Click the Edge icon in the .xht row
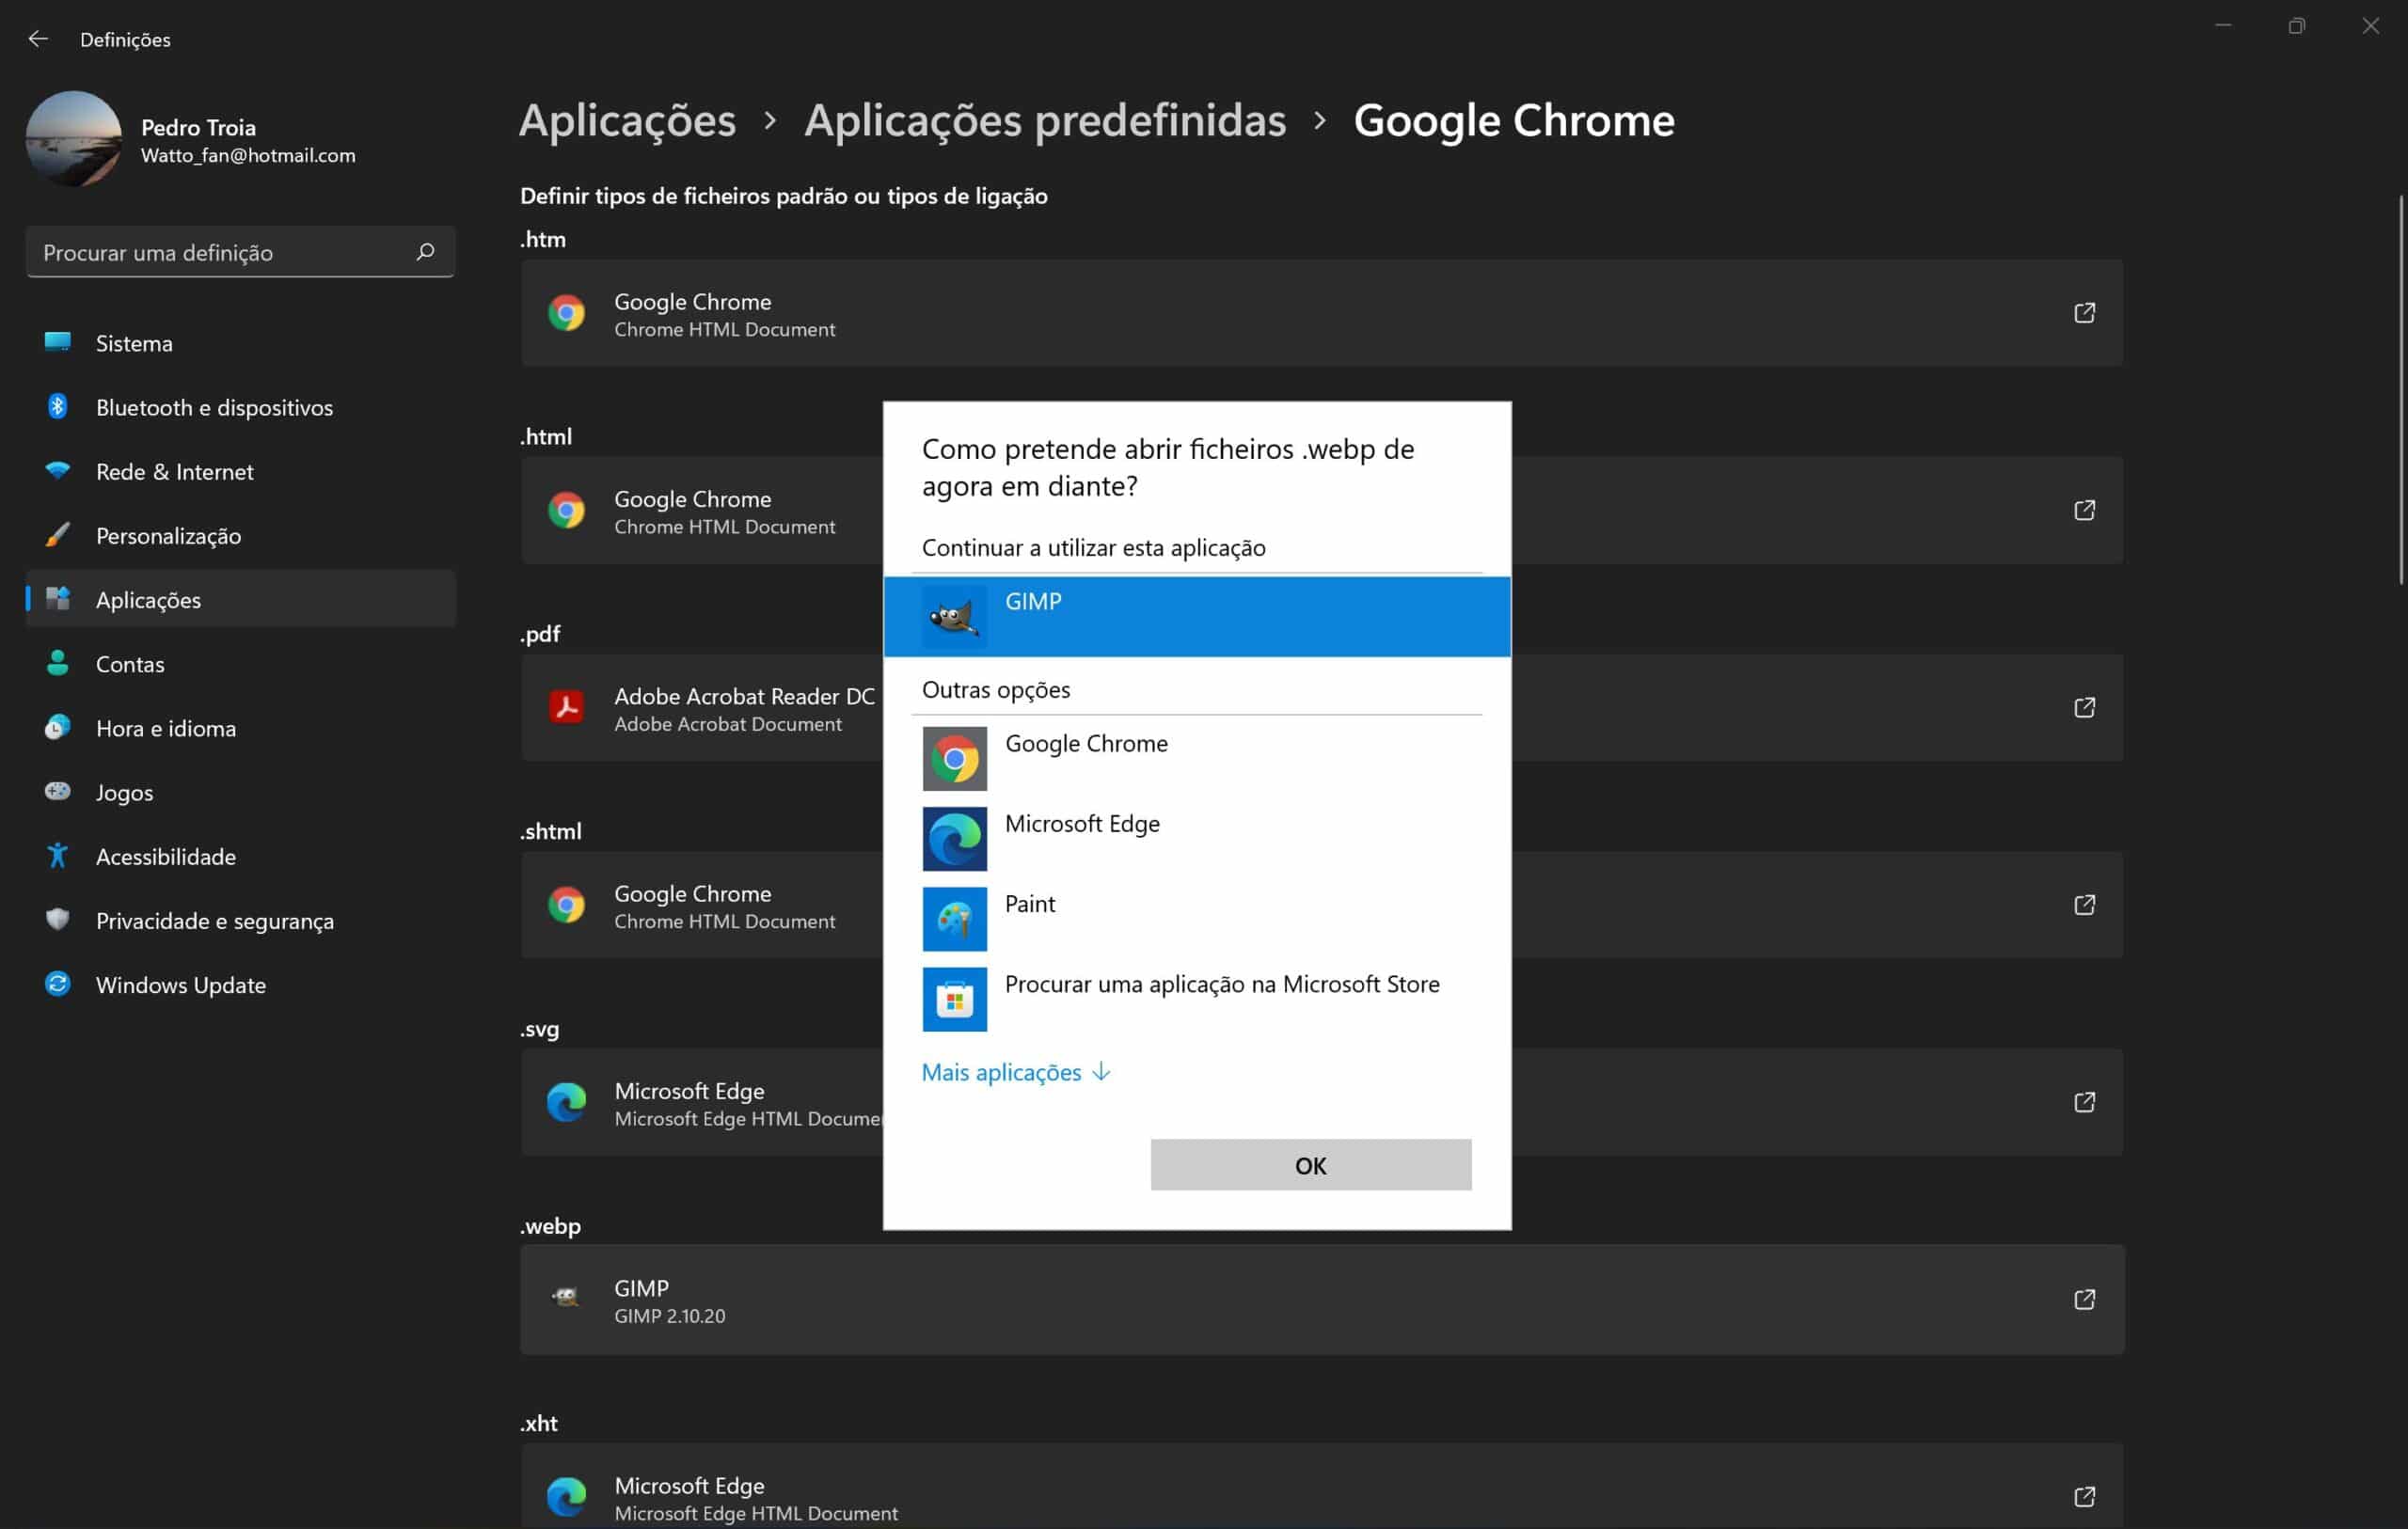2408x1529 pixels. point(566,1496)
